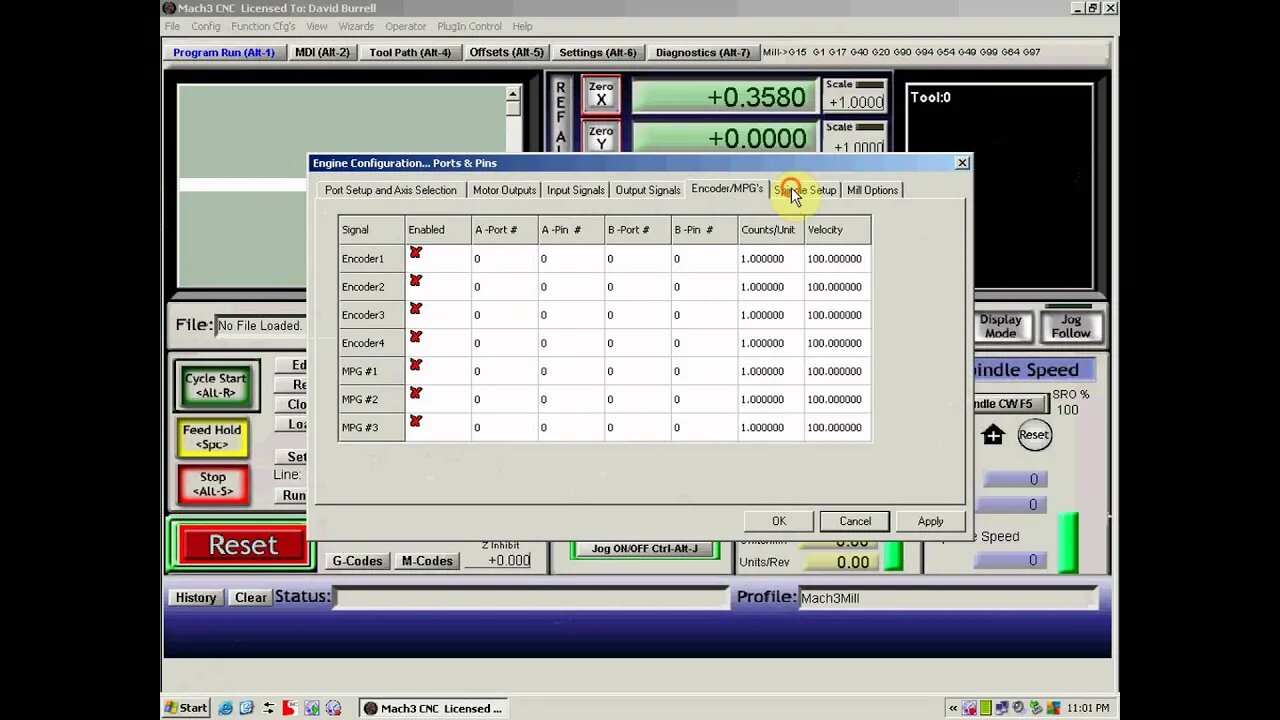
Task: Open the Mill Options tab
Action: [872, 190]
